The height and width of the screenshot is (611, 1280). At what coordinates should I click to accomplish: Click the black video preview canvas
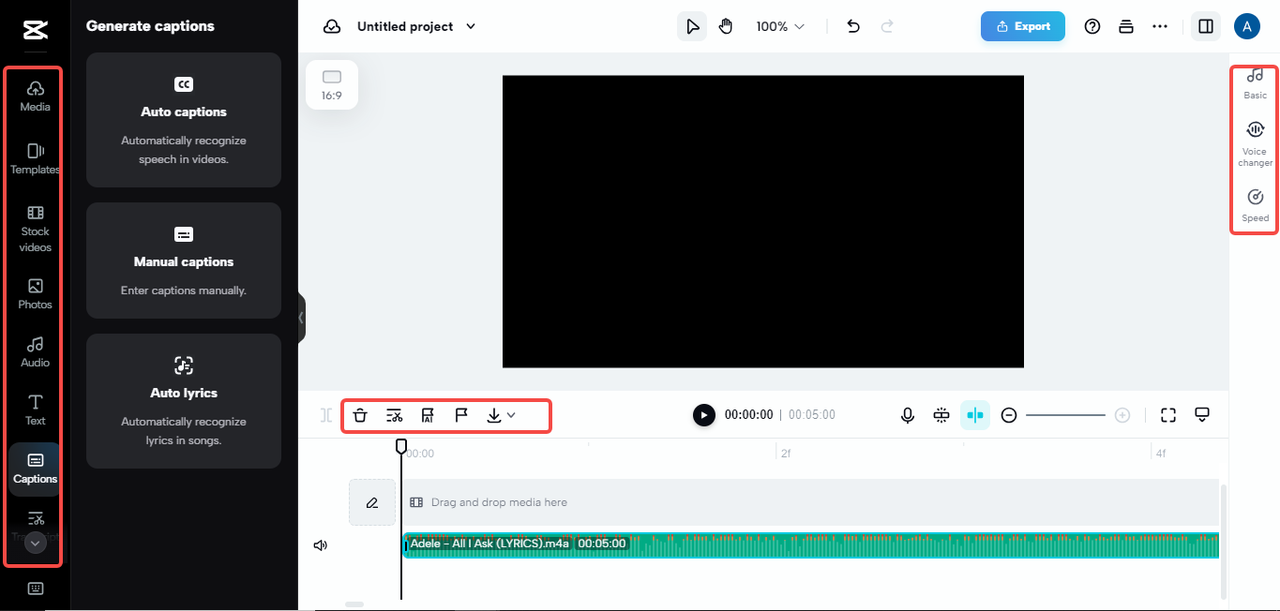pyautogui.click(x=763, y=221)
